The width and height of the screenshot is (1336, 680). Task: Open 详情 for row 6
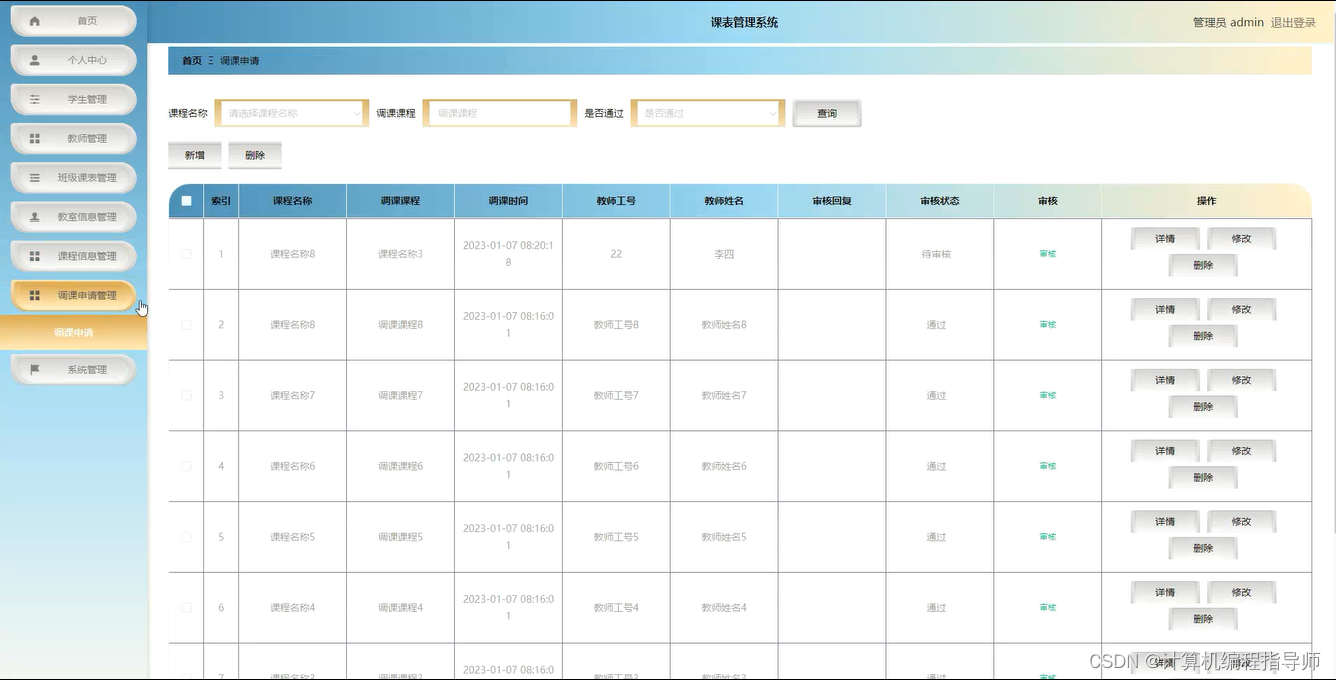[x=1165, y=593]
